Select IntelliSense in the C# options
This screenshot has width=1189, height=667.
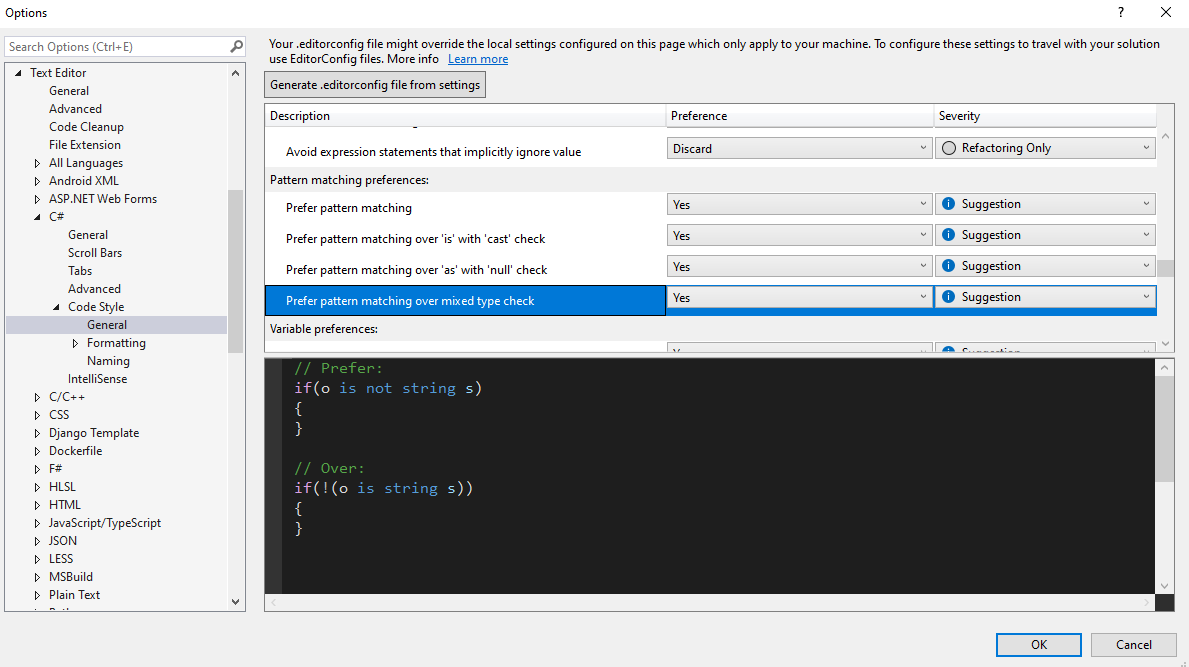tap(97, 379)
